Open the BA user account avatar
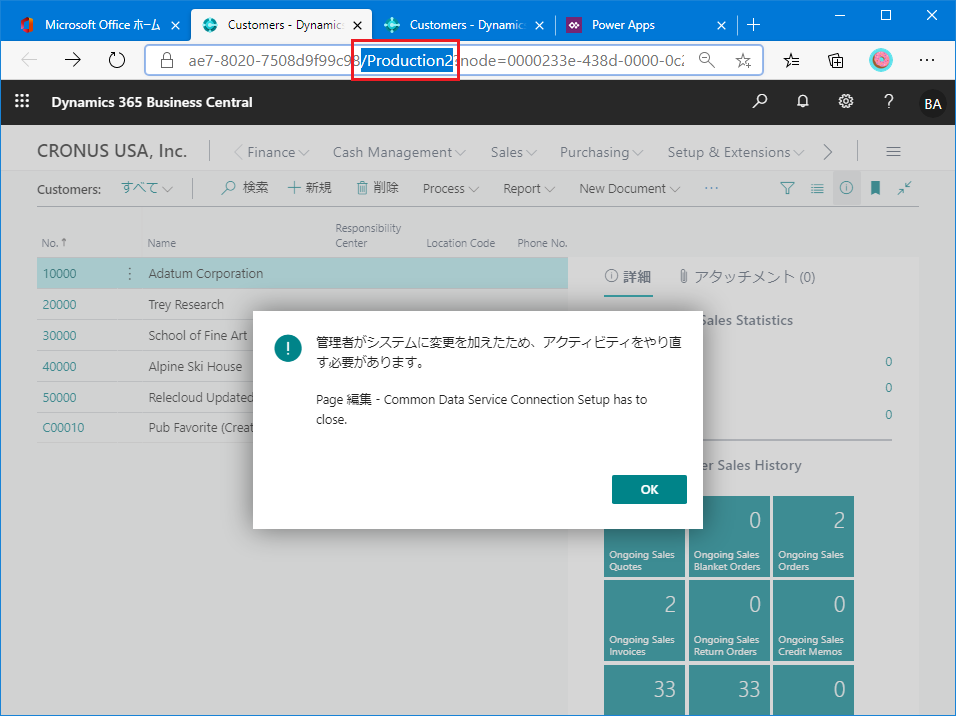The height and width of the screenshot is (716, 956). click(x=932, y=104)
